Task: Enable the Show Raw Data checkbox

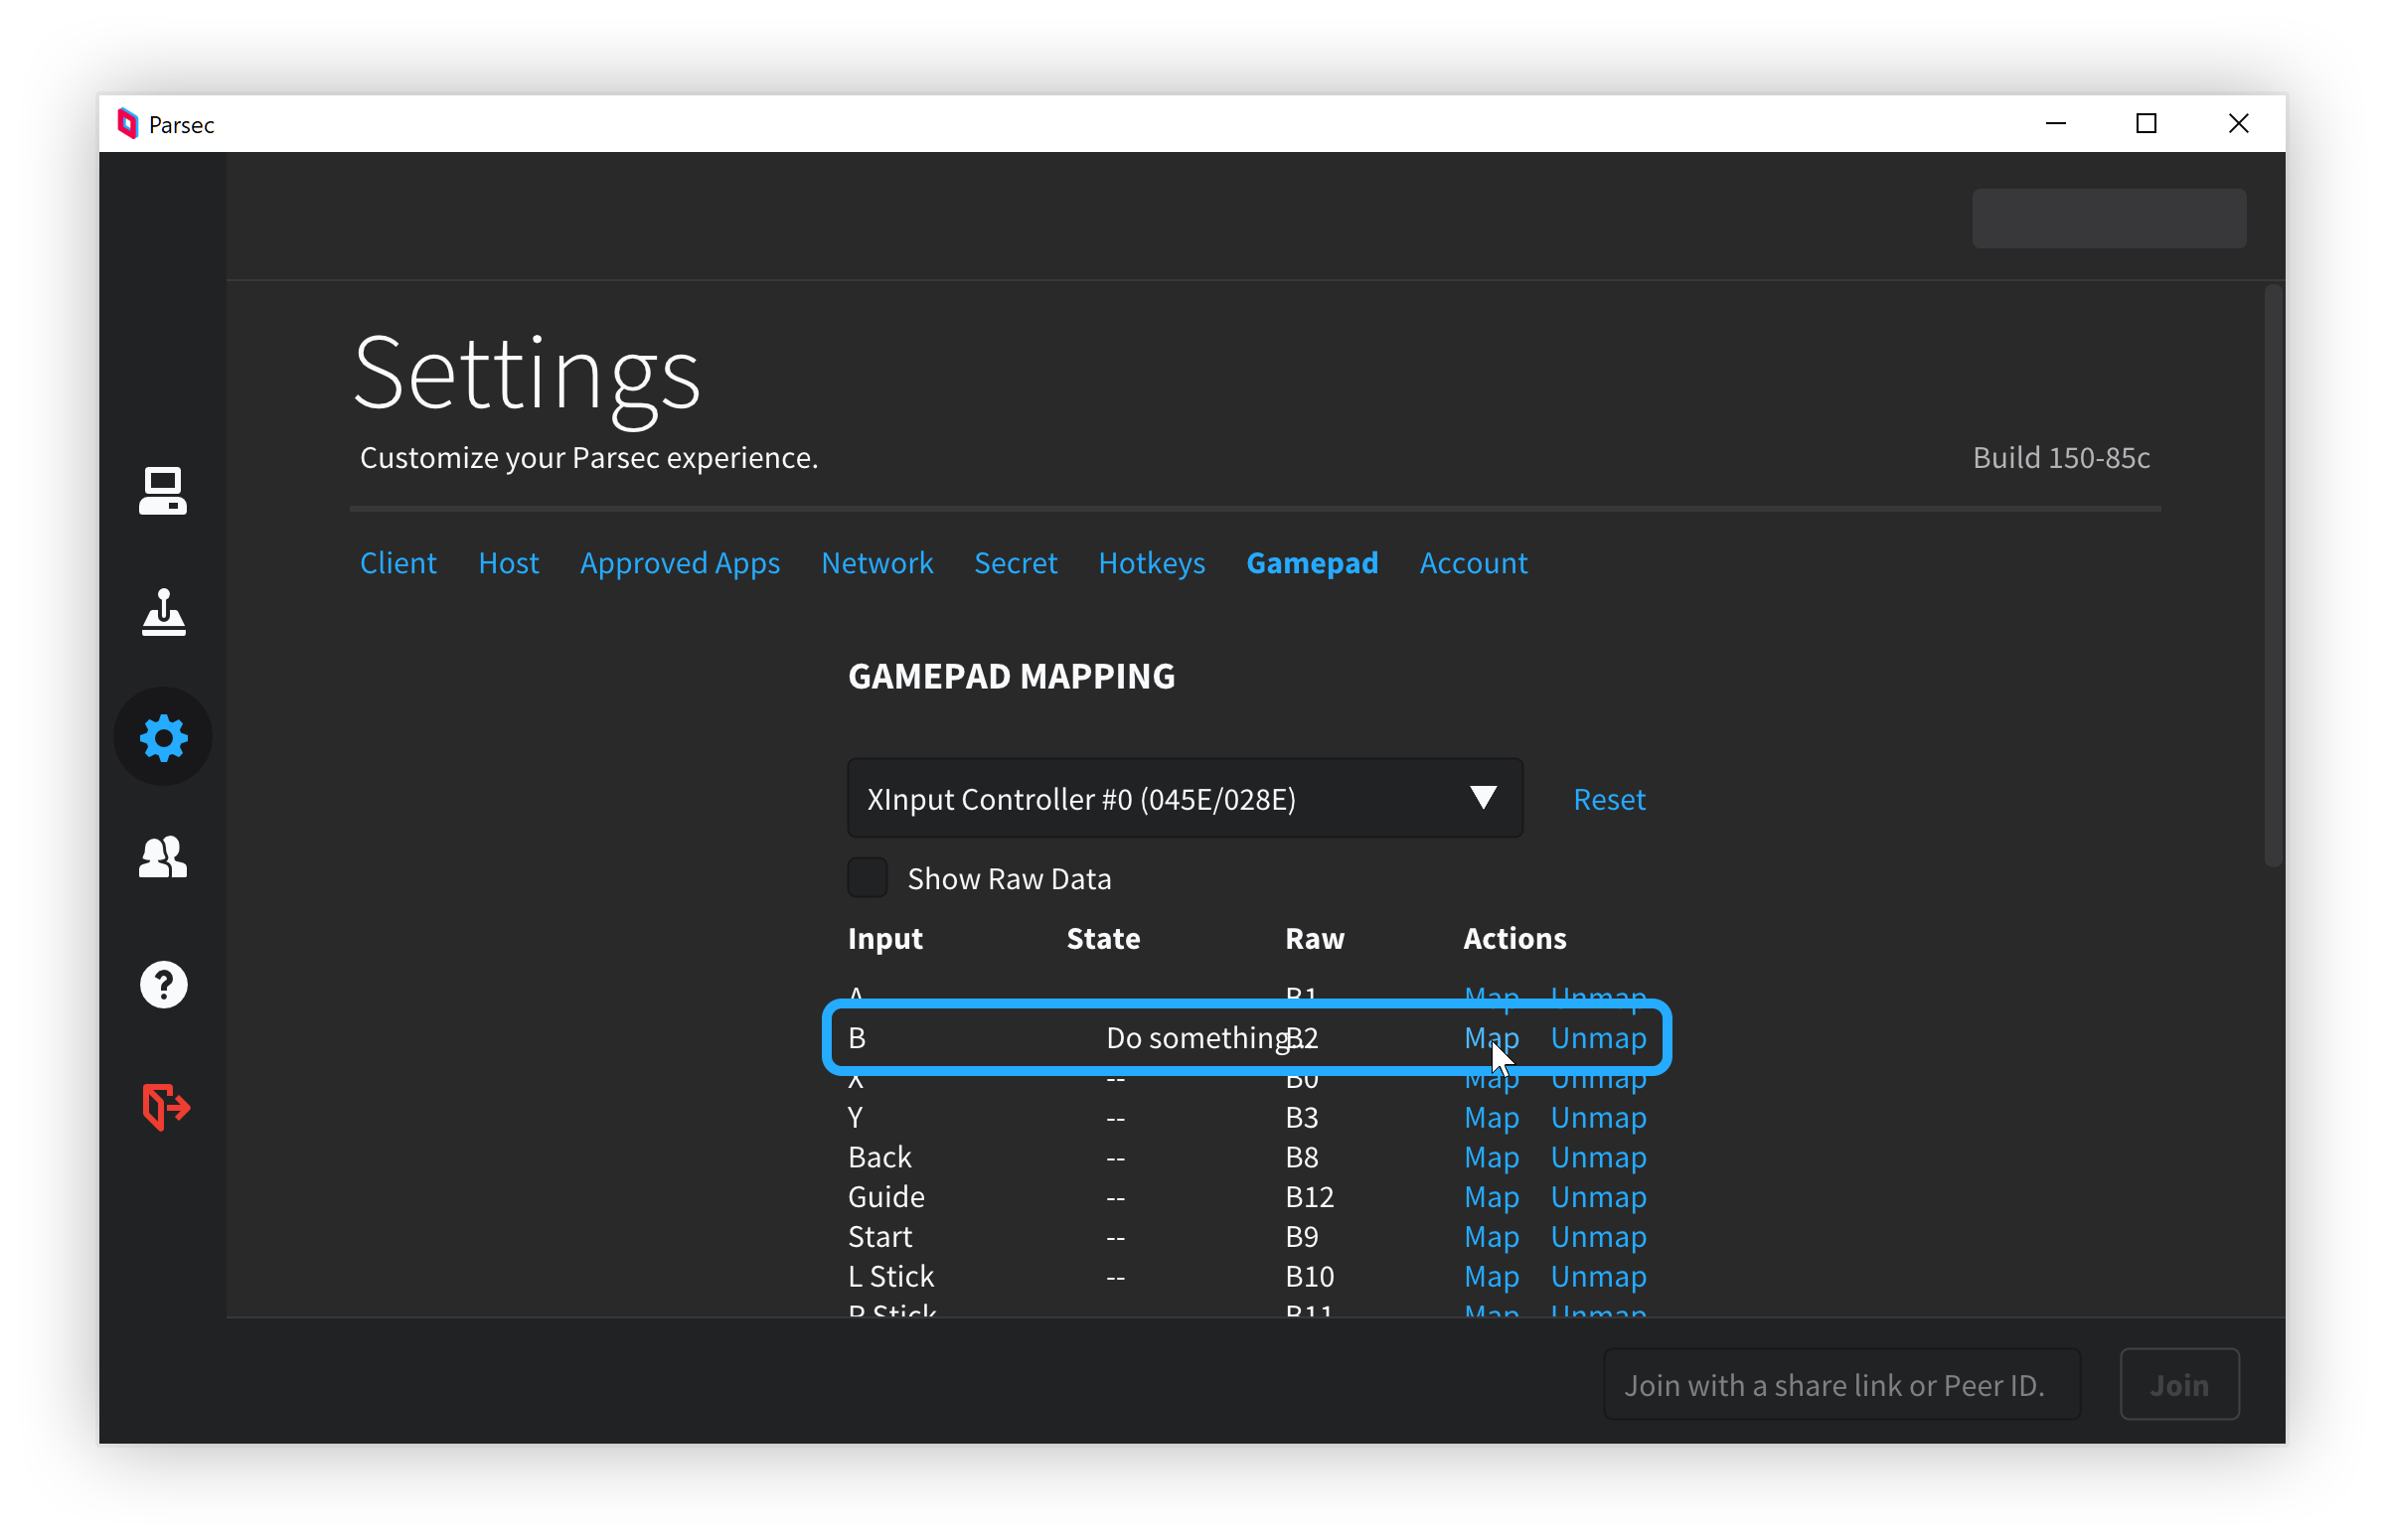Action: point(867,878)
